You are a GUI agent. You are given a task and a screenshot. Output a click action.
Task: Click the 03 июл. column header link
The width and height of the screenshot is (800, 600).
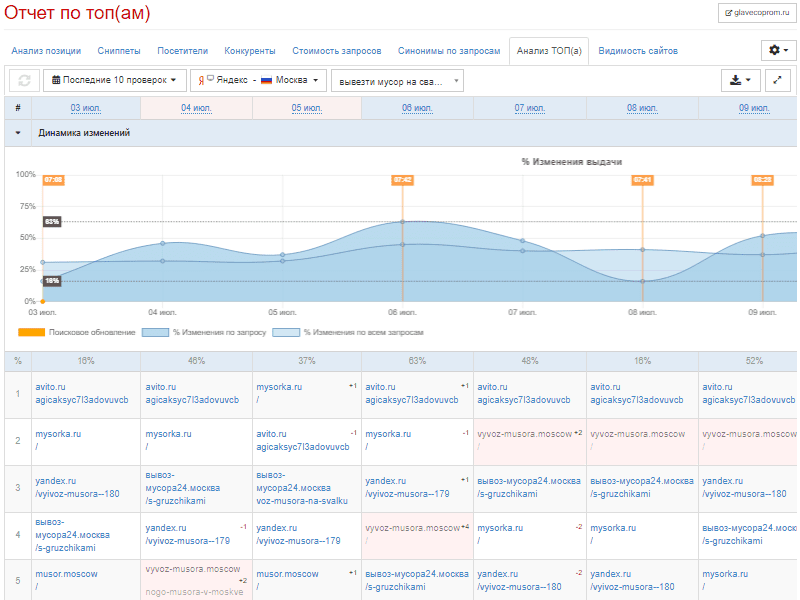(86, 108)
